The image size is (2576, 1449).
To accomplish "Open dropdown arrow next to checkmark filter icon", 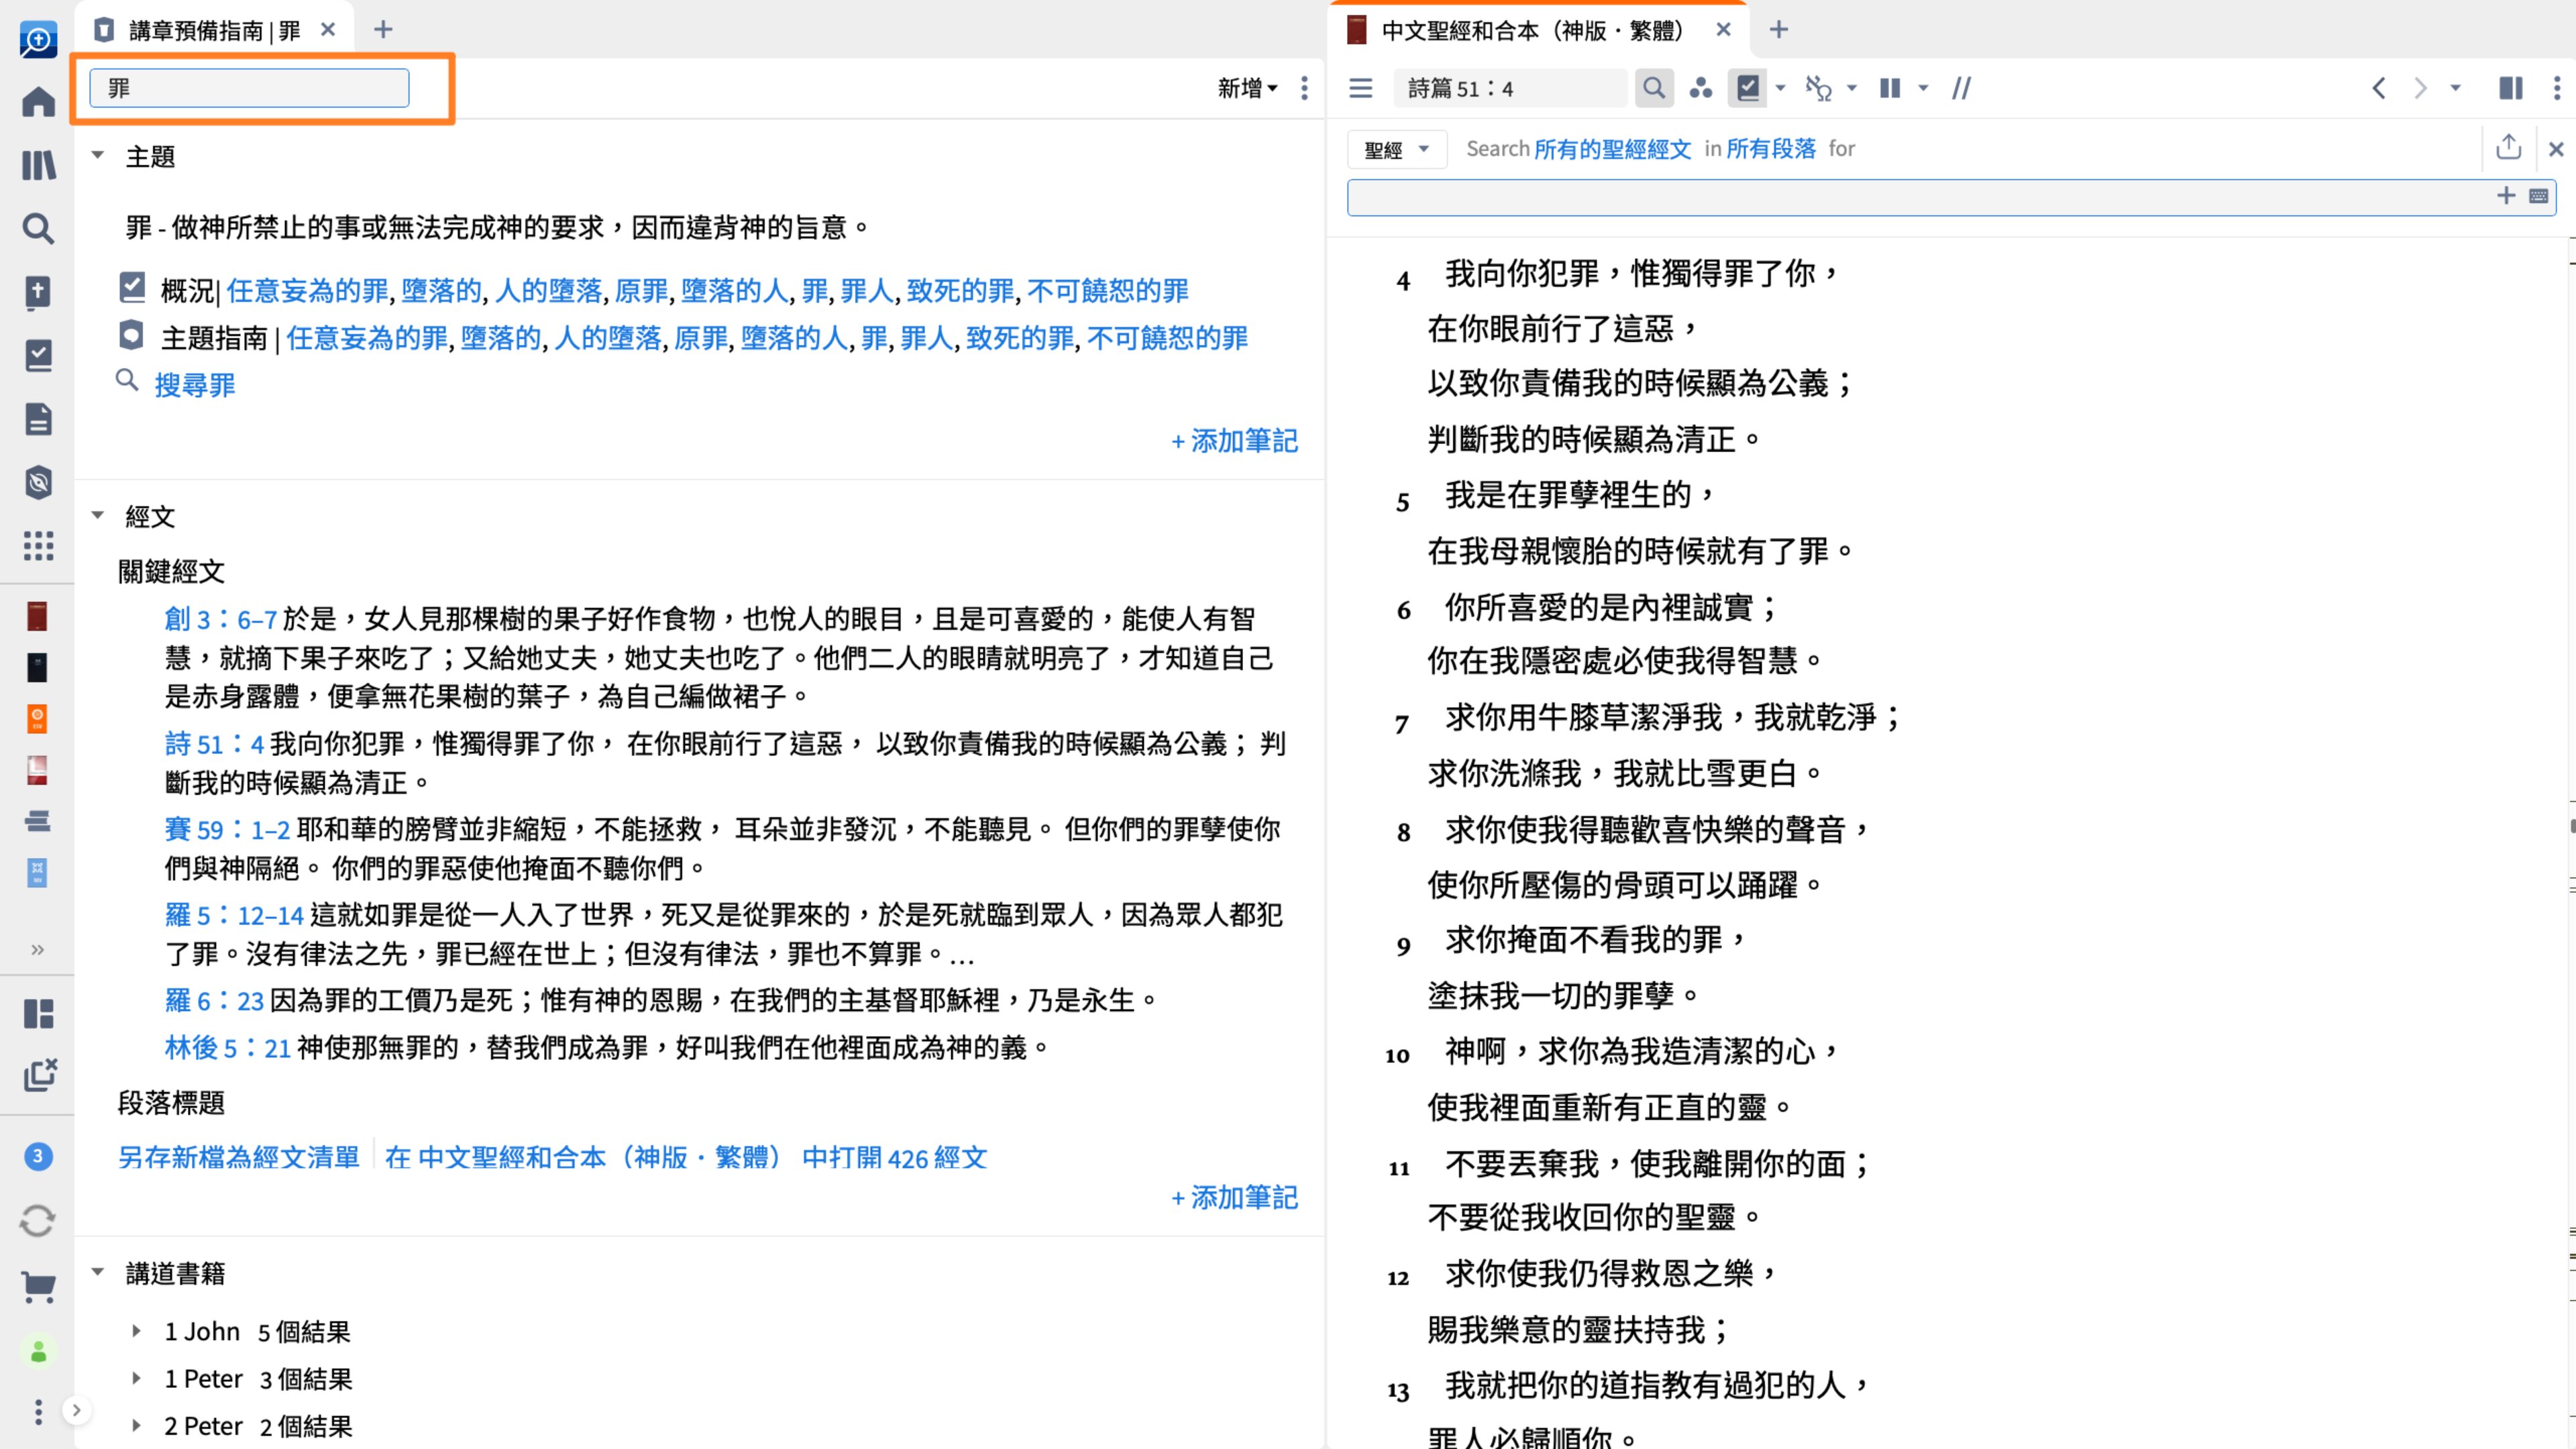I will (x=1780, y=88).
